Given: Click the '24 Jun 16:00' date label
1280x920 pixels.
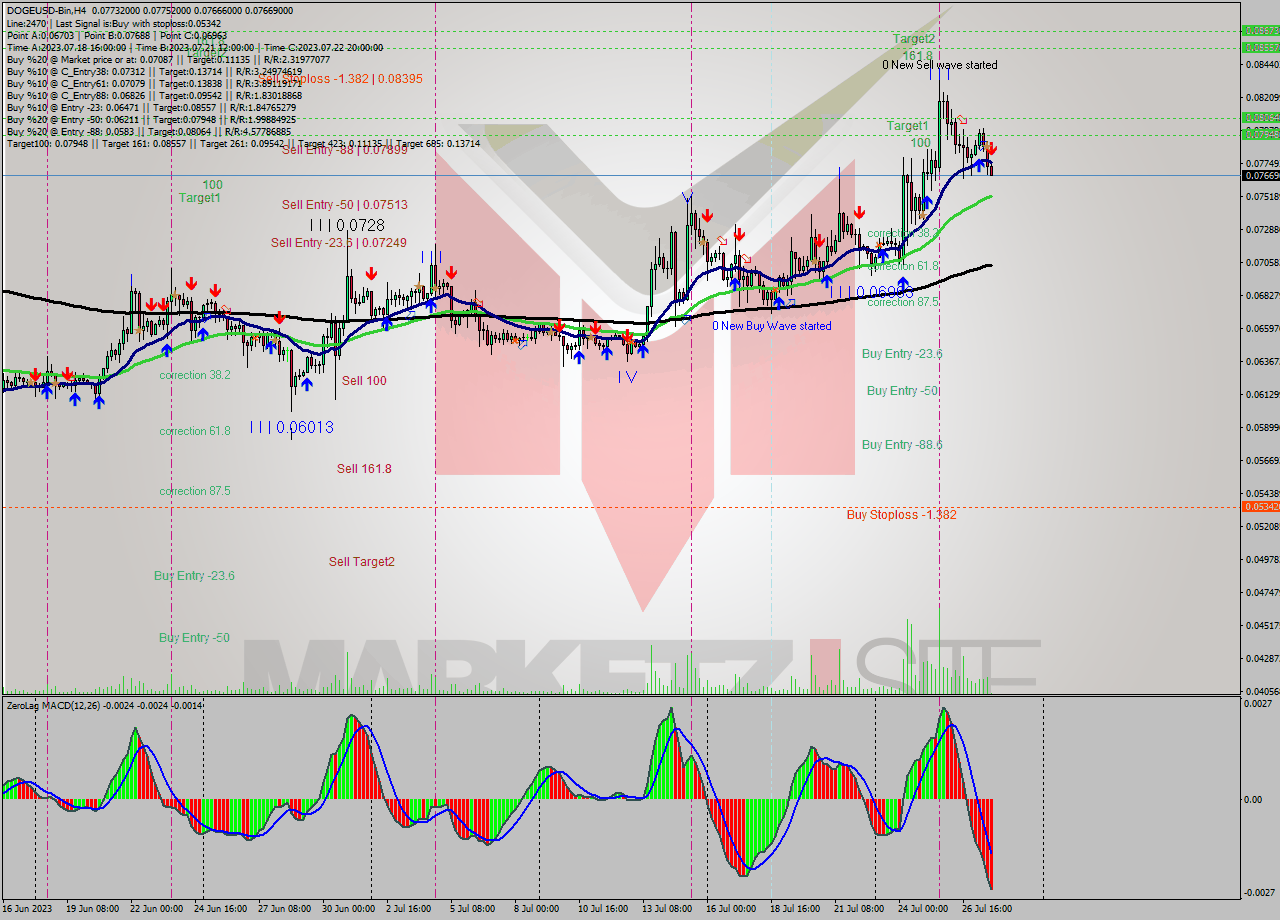Looking at the screenshot, I should [220, 909].
